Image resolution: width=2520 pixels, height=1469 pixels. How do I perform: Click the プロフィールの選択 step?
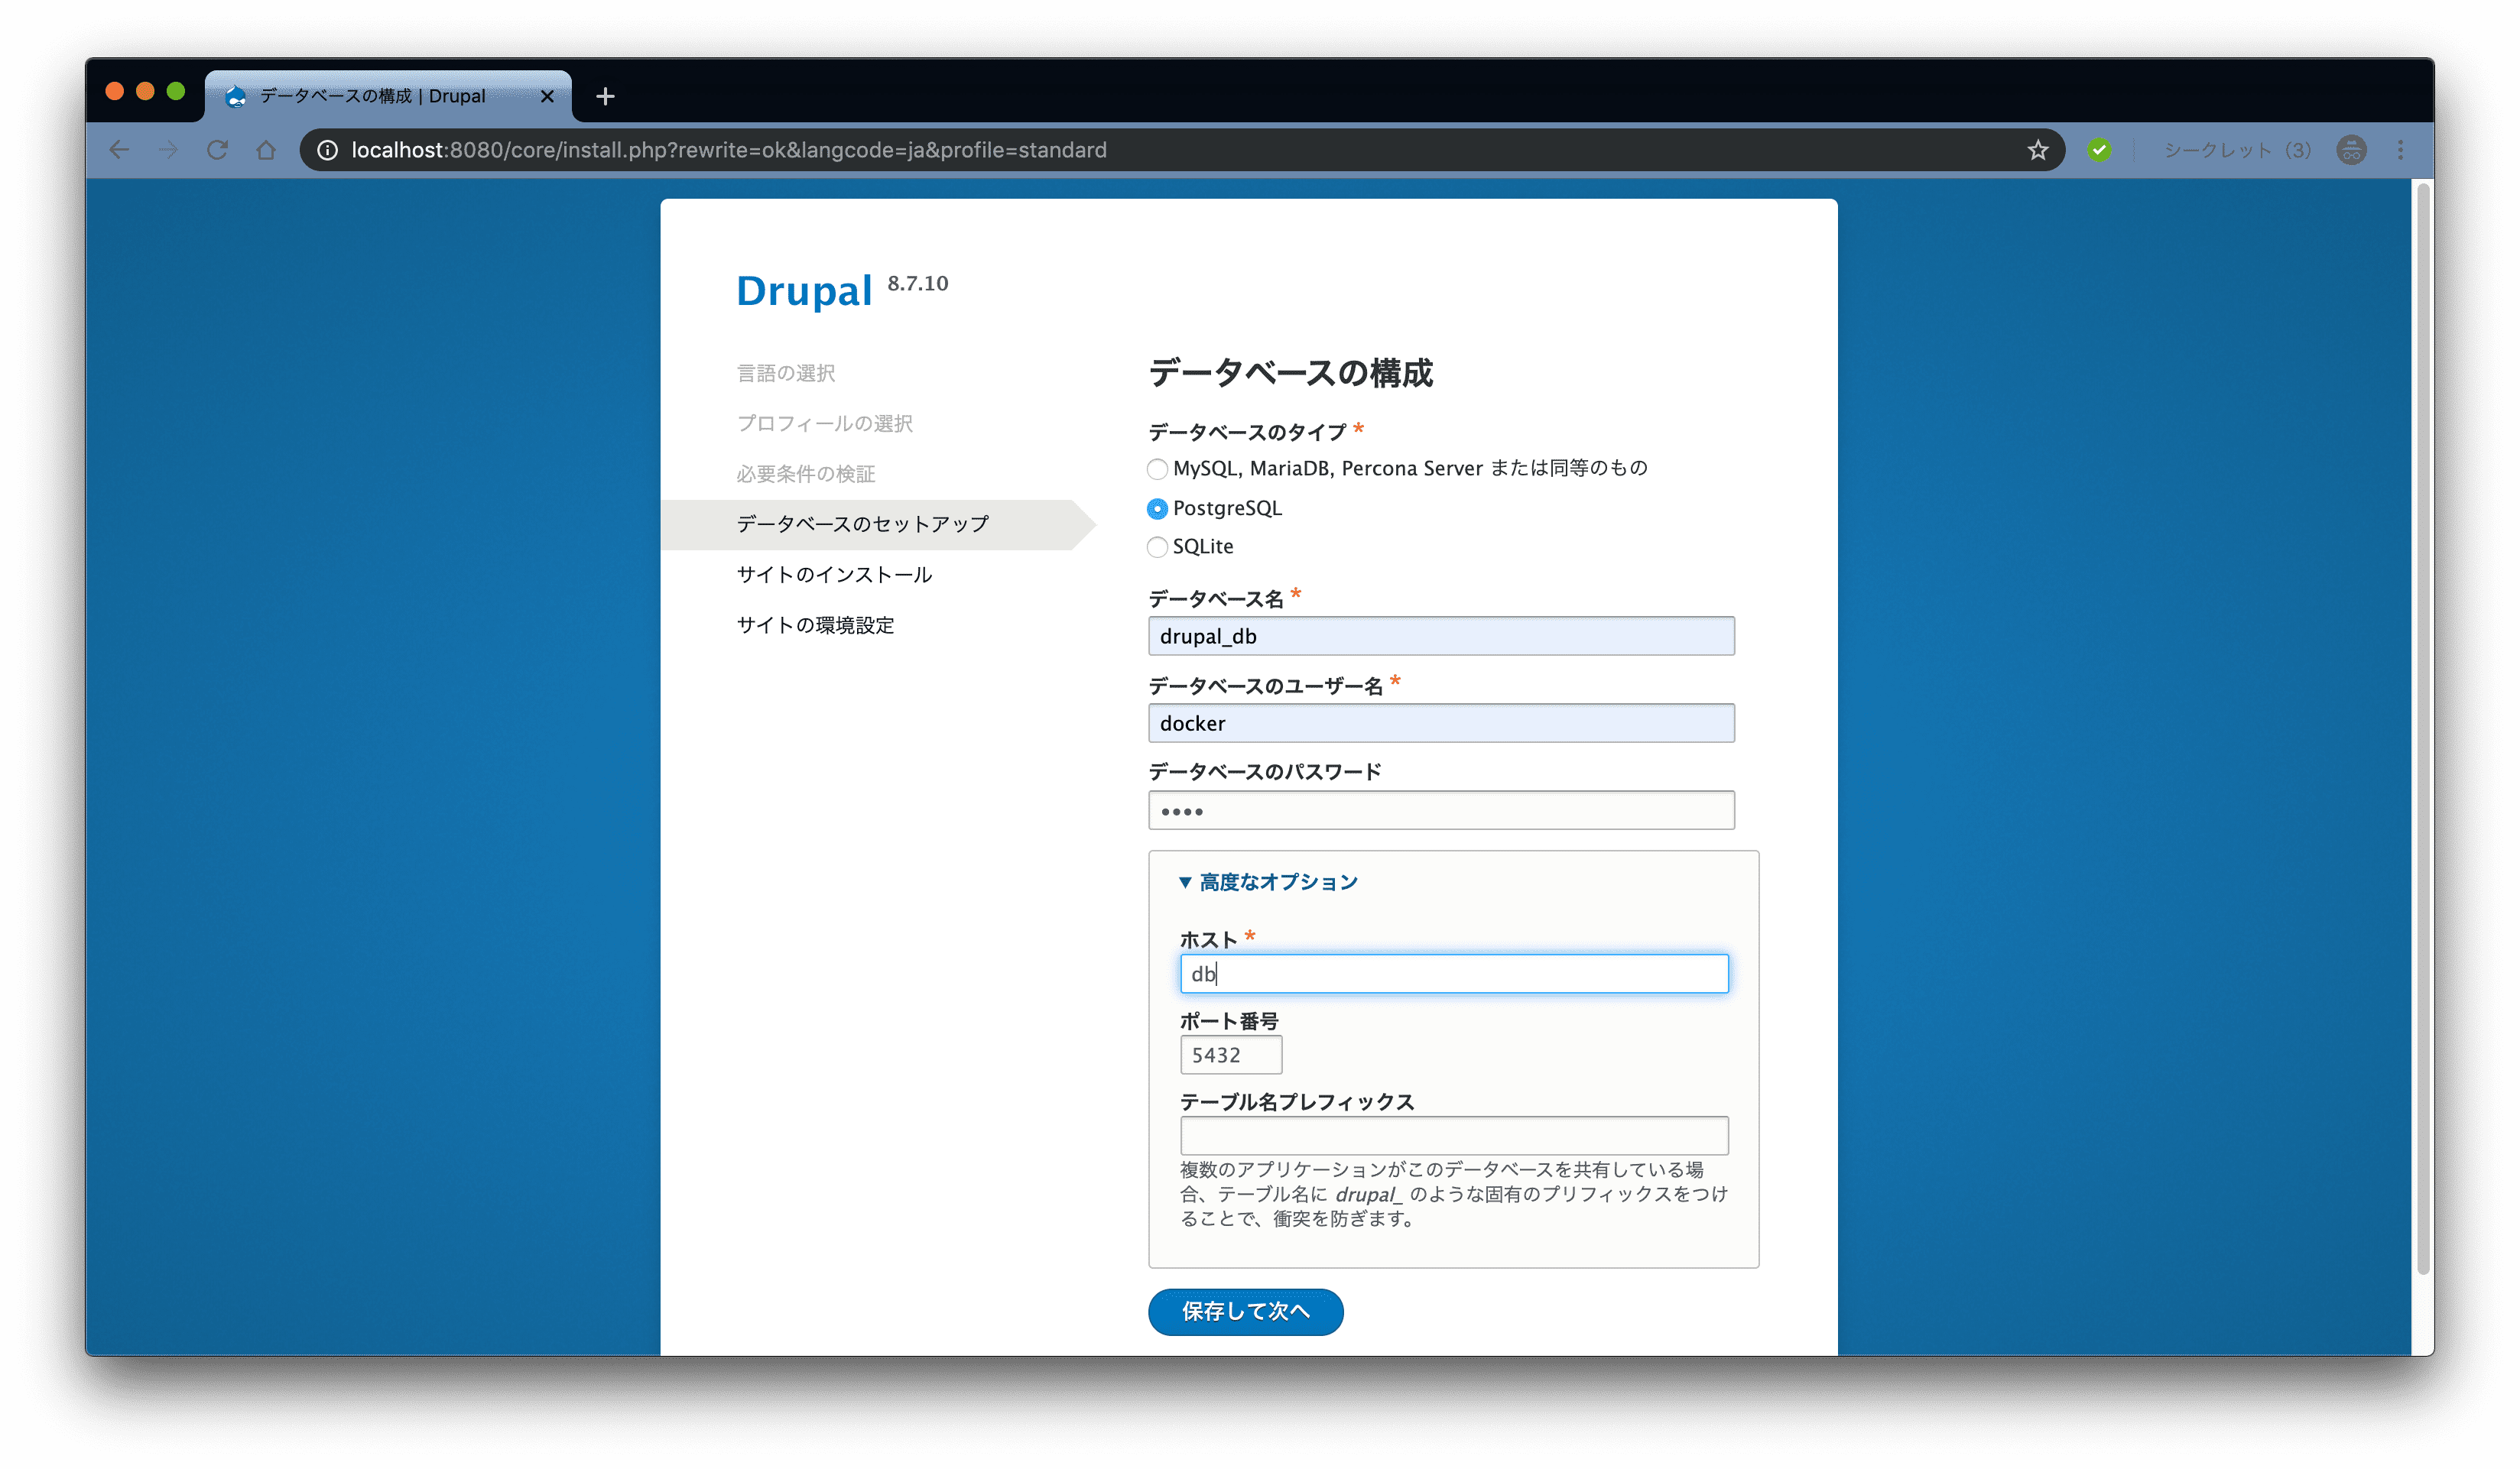click(x=824, y=424)
